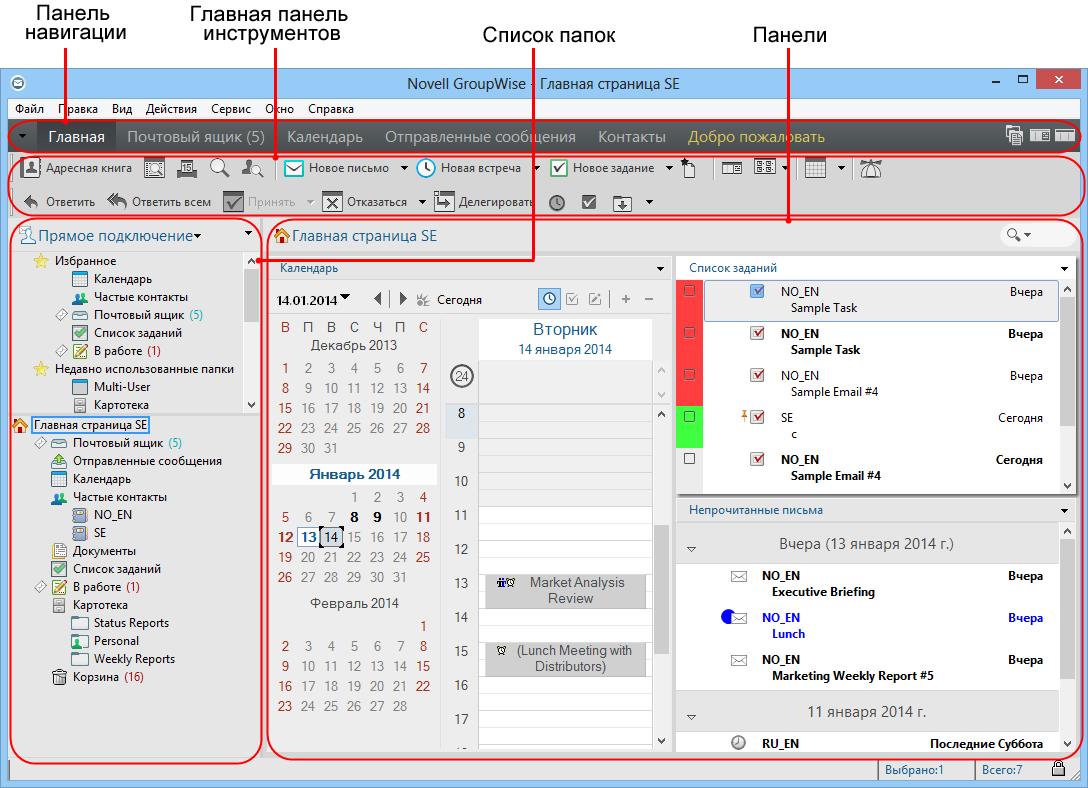Click the new document icon with star
The width and height of the screenshot is (1088, 788).
pos(688,168)
